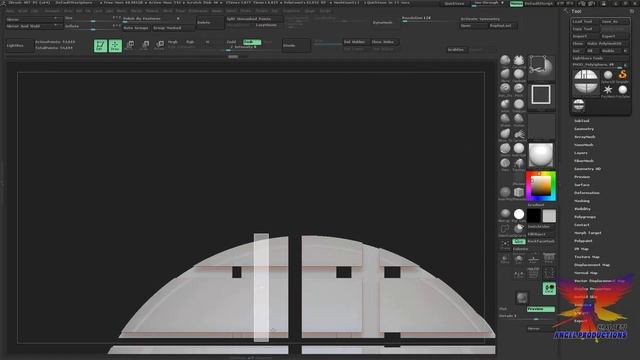Select the orange SimpleBrush S tool
This screenshot has width=640, height=360.
(622, 75)
